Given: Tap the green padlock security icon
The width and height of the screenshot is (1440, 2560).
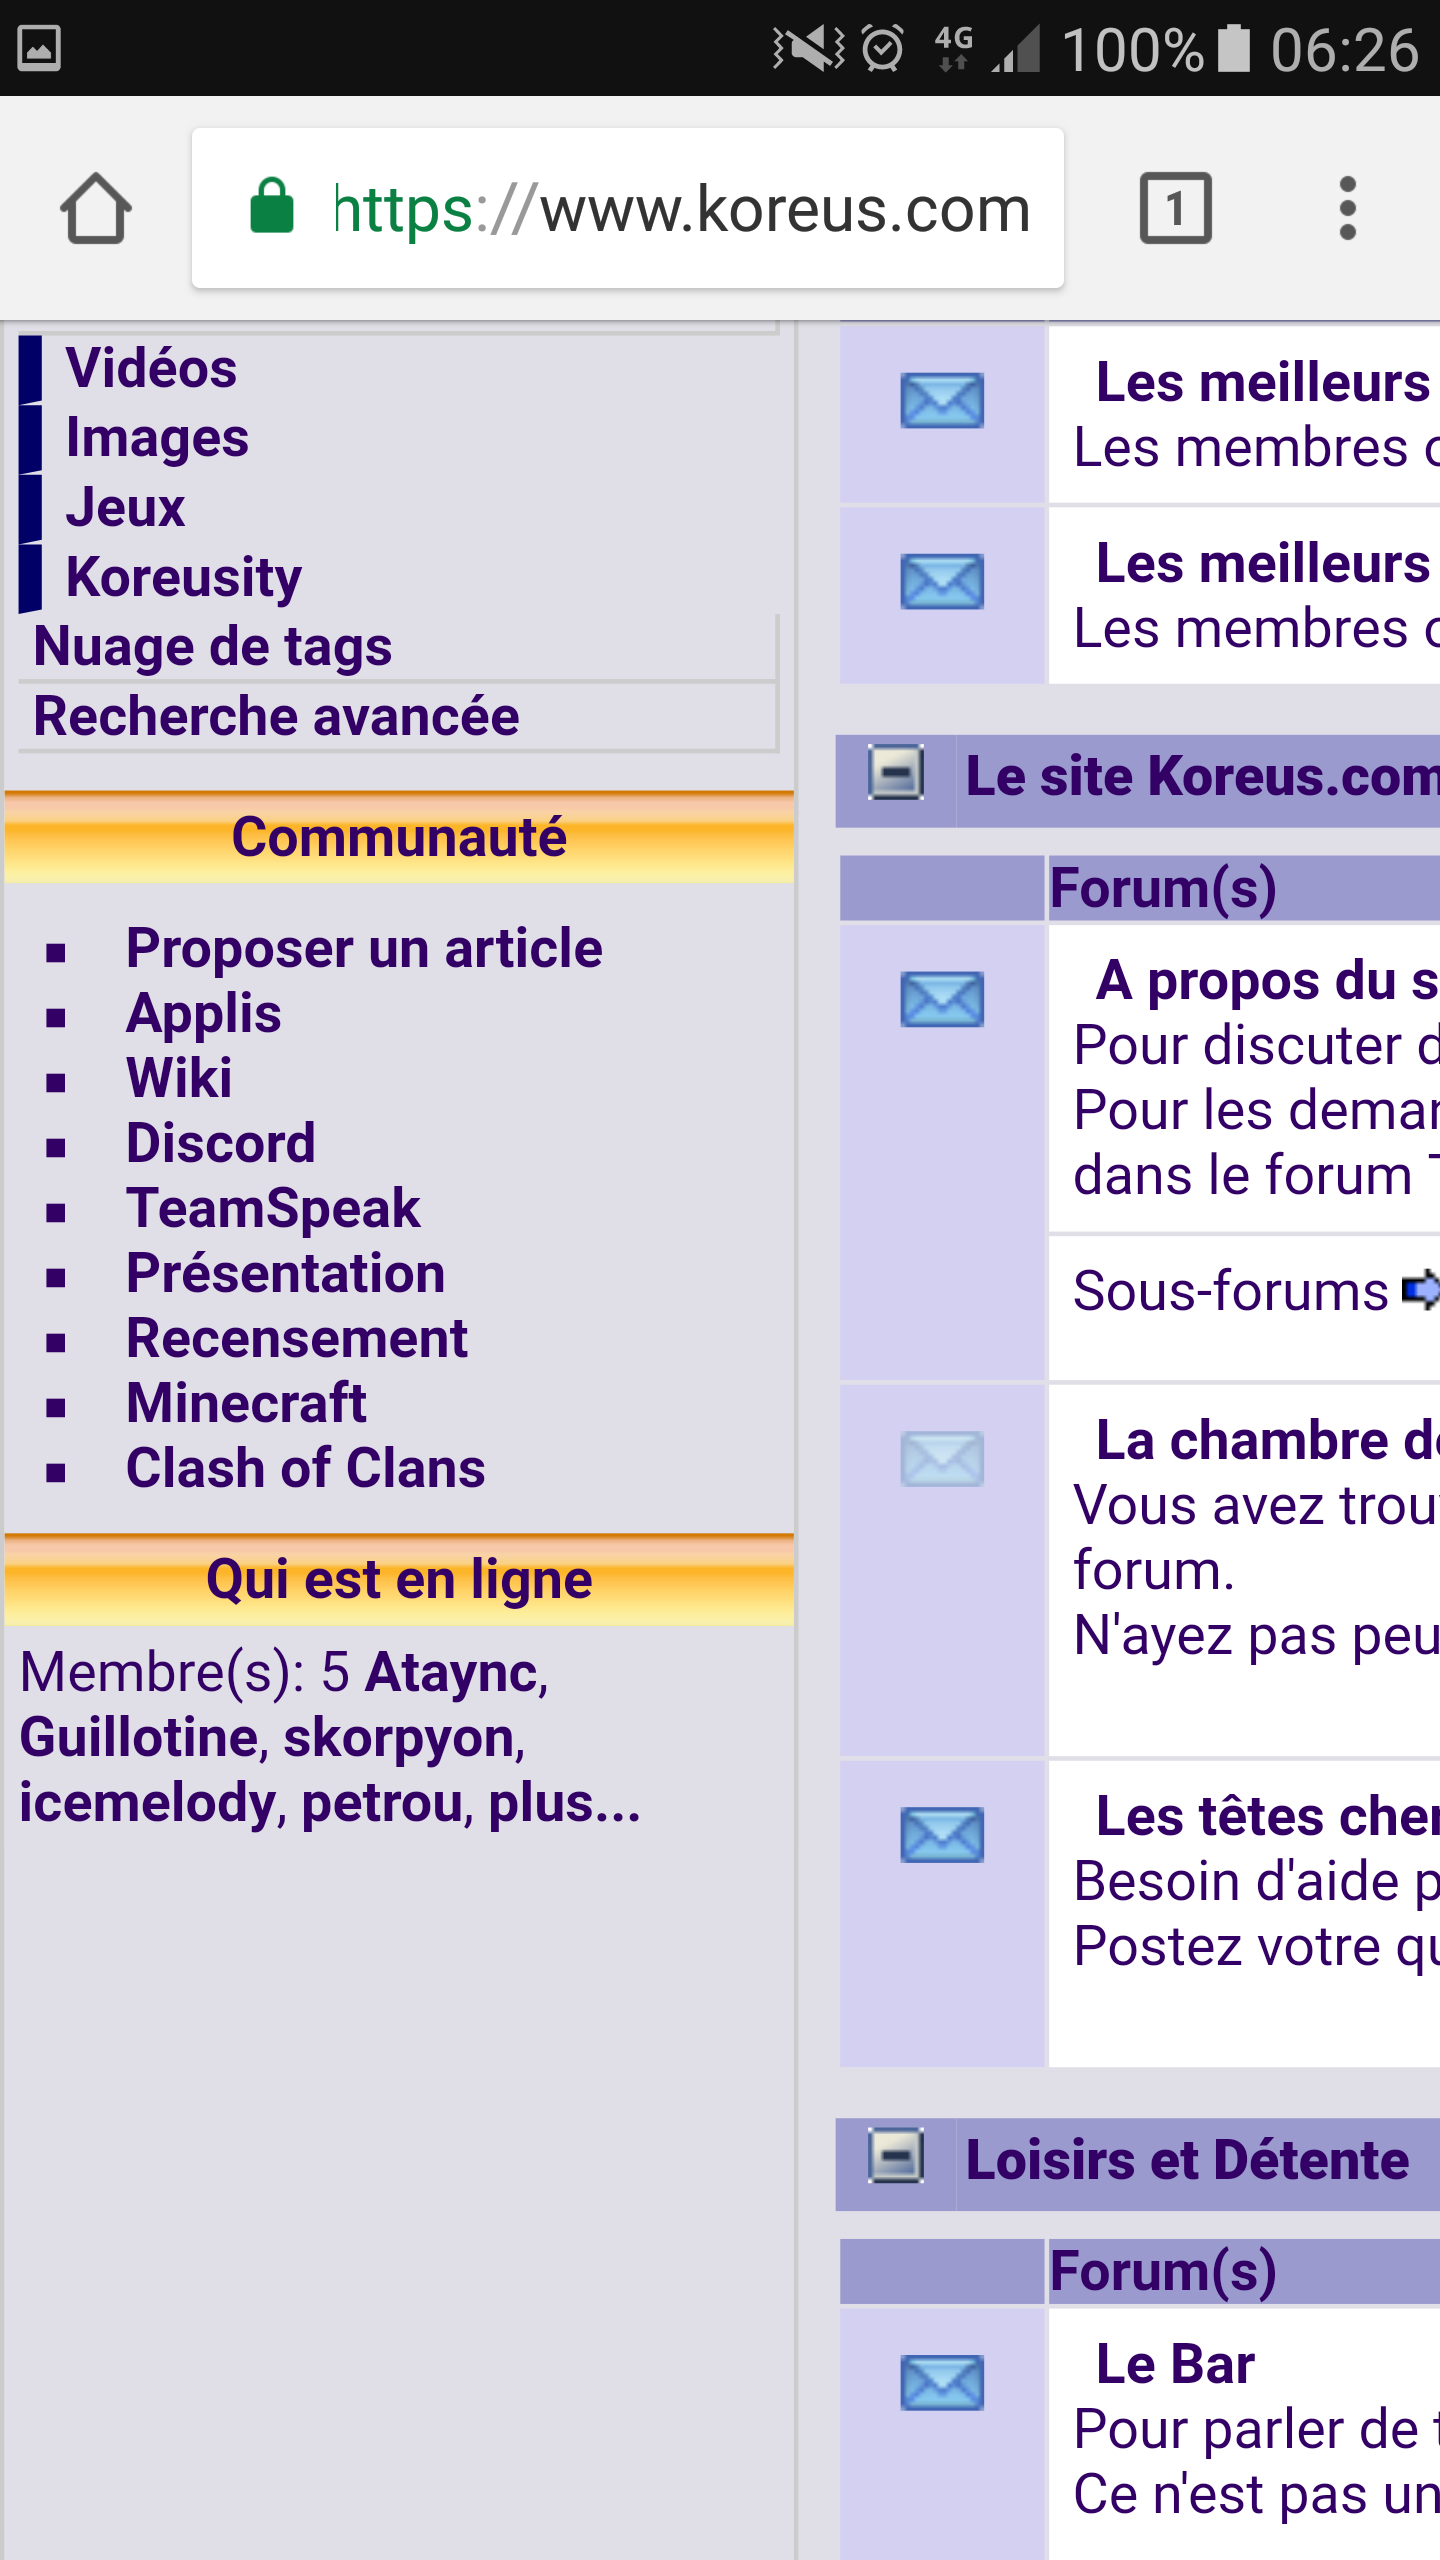Looking at the screenshot, I should pos(272,208).
